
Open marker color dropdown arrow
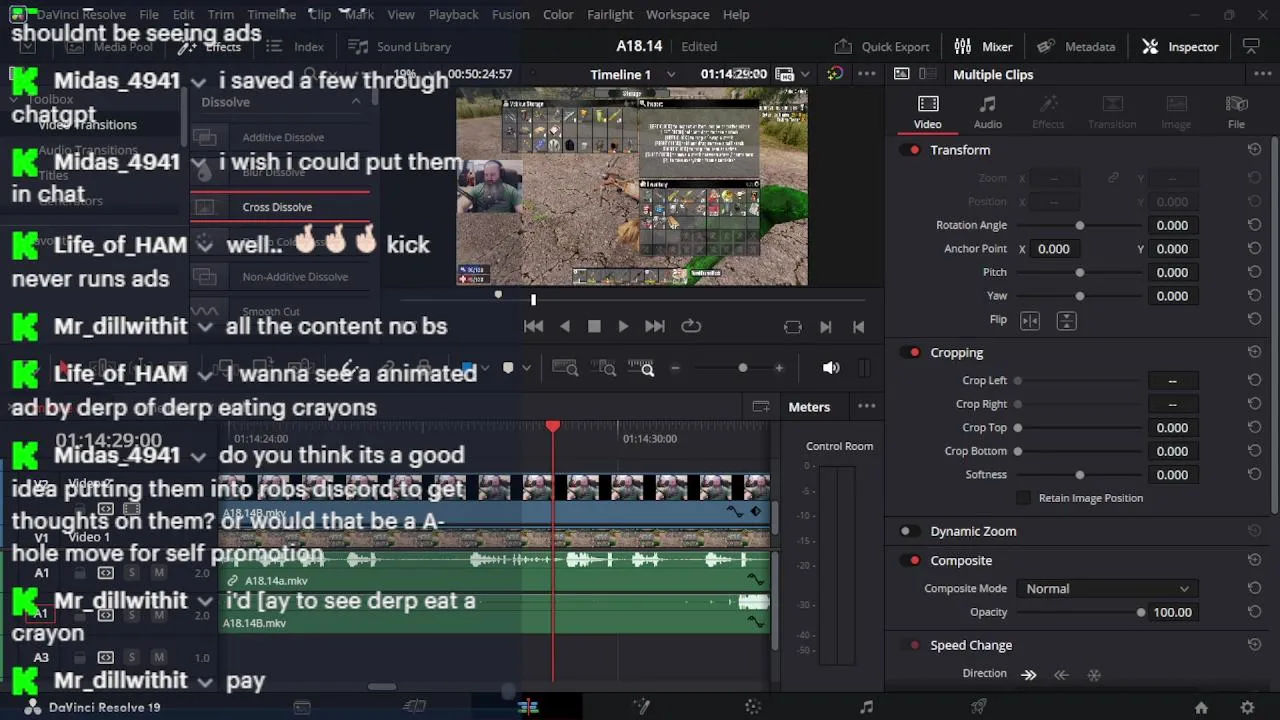click(526, 368)
